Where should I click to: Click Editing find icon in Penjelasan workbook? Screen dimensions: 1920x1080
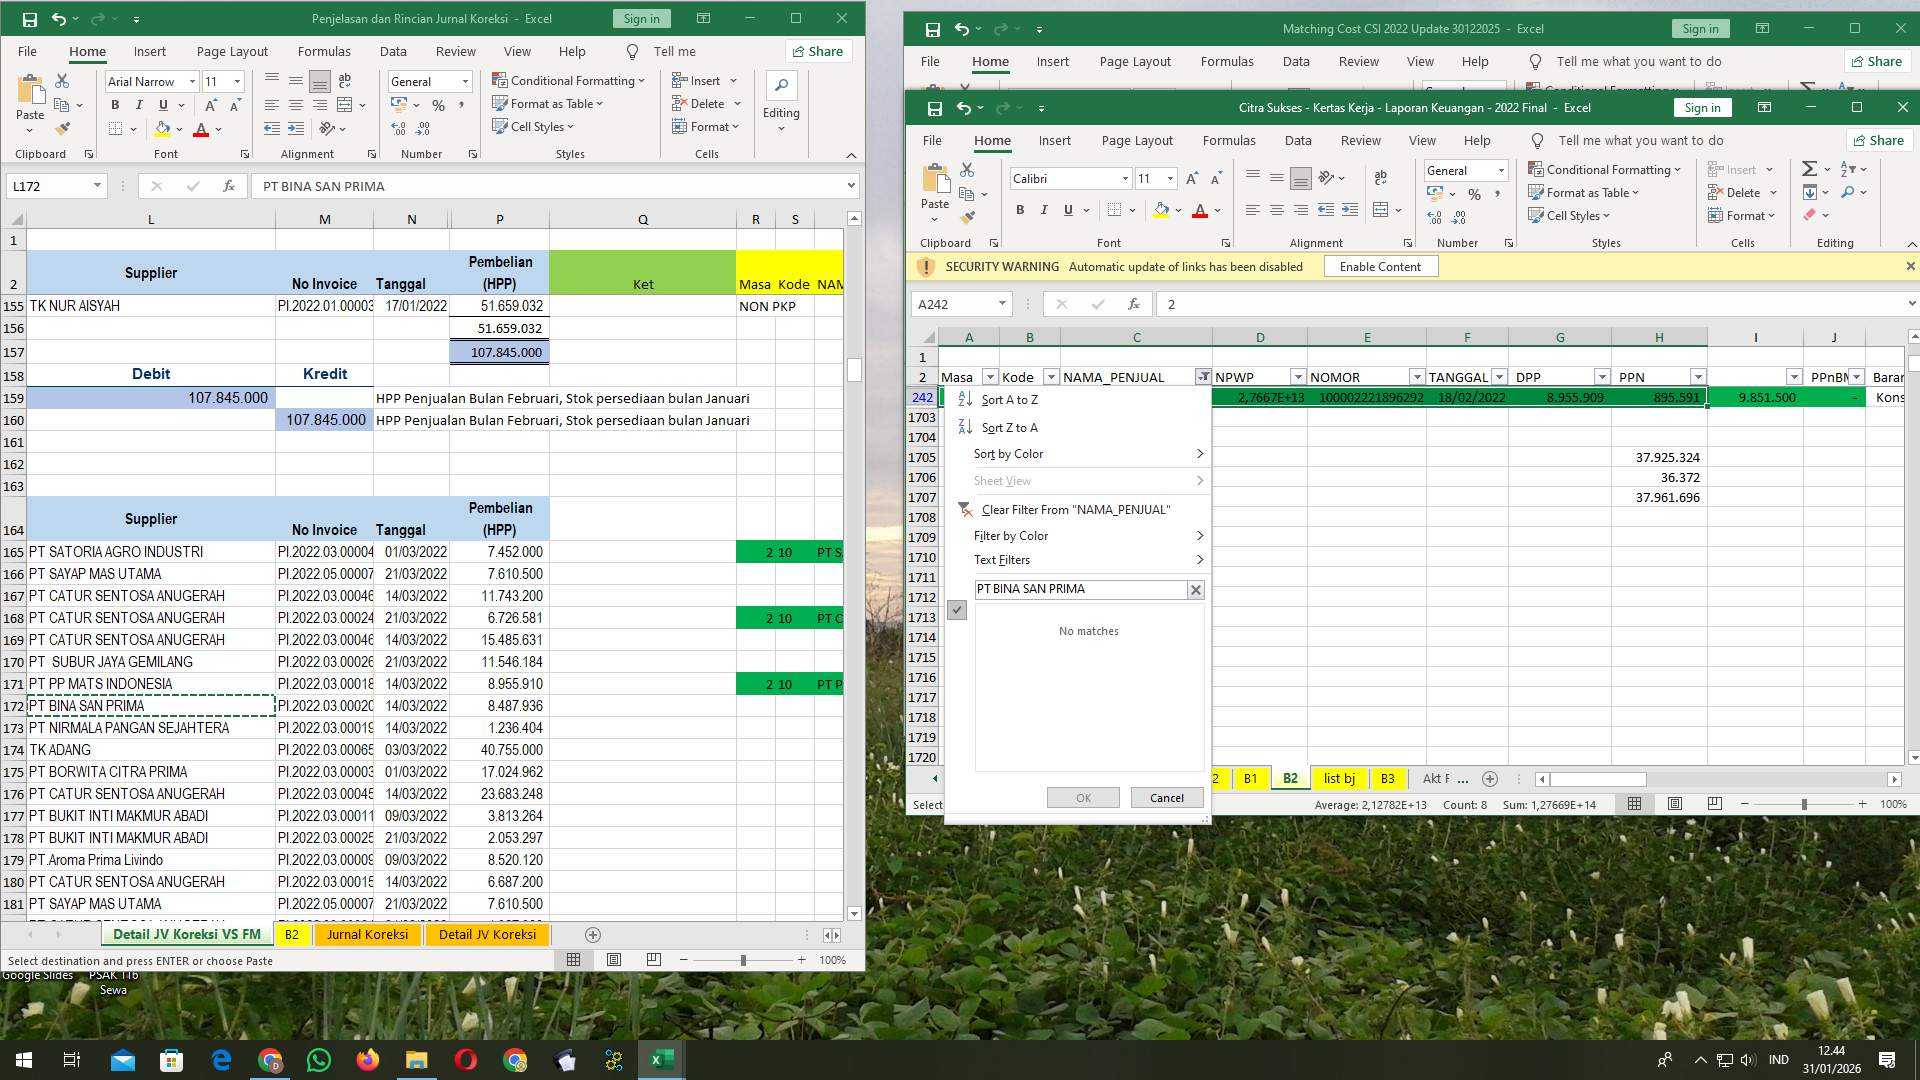781,85
